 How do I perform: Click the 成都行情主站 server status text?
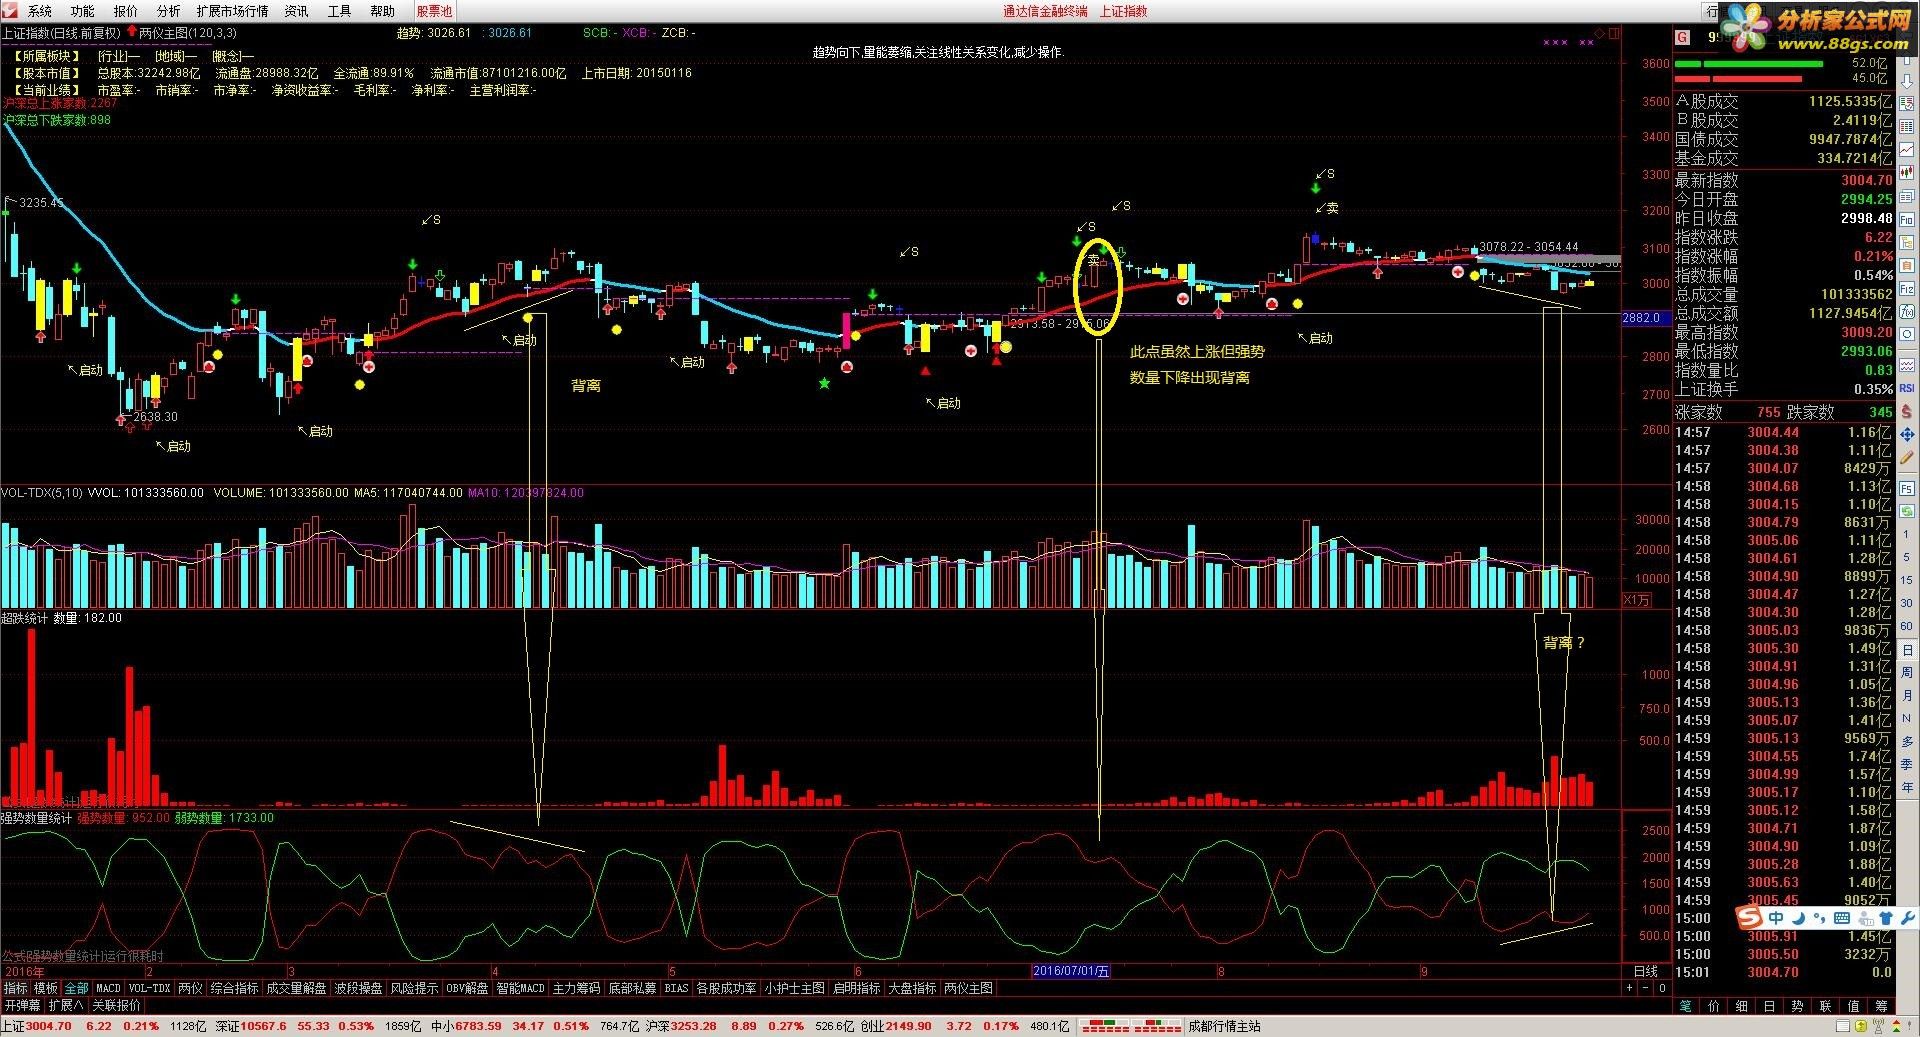click(1224, 1026)
